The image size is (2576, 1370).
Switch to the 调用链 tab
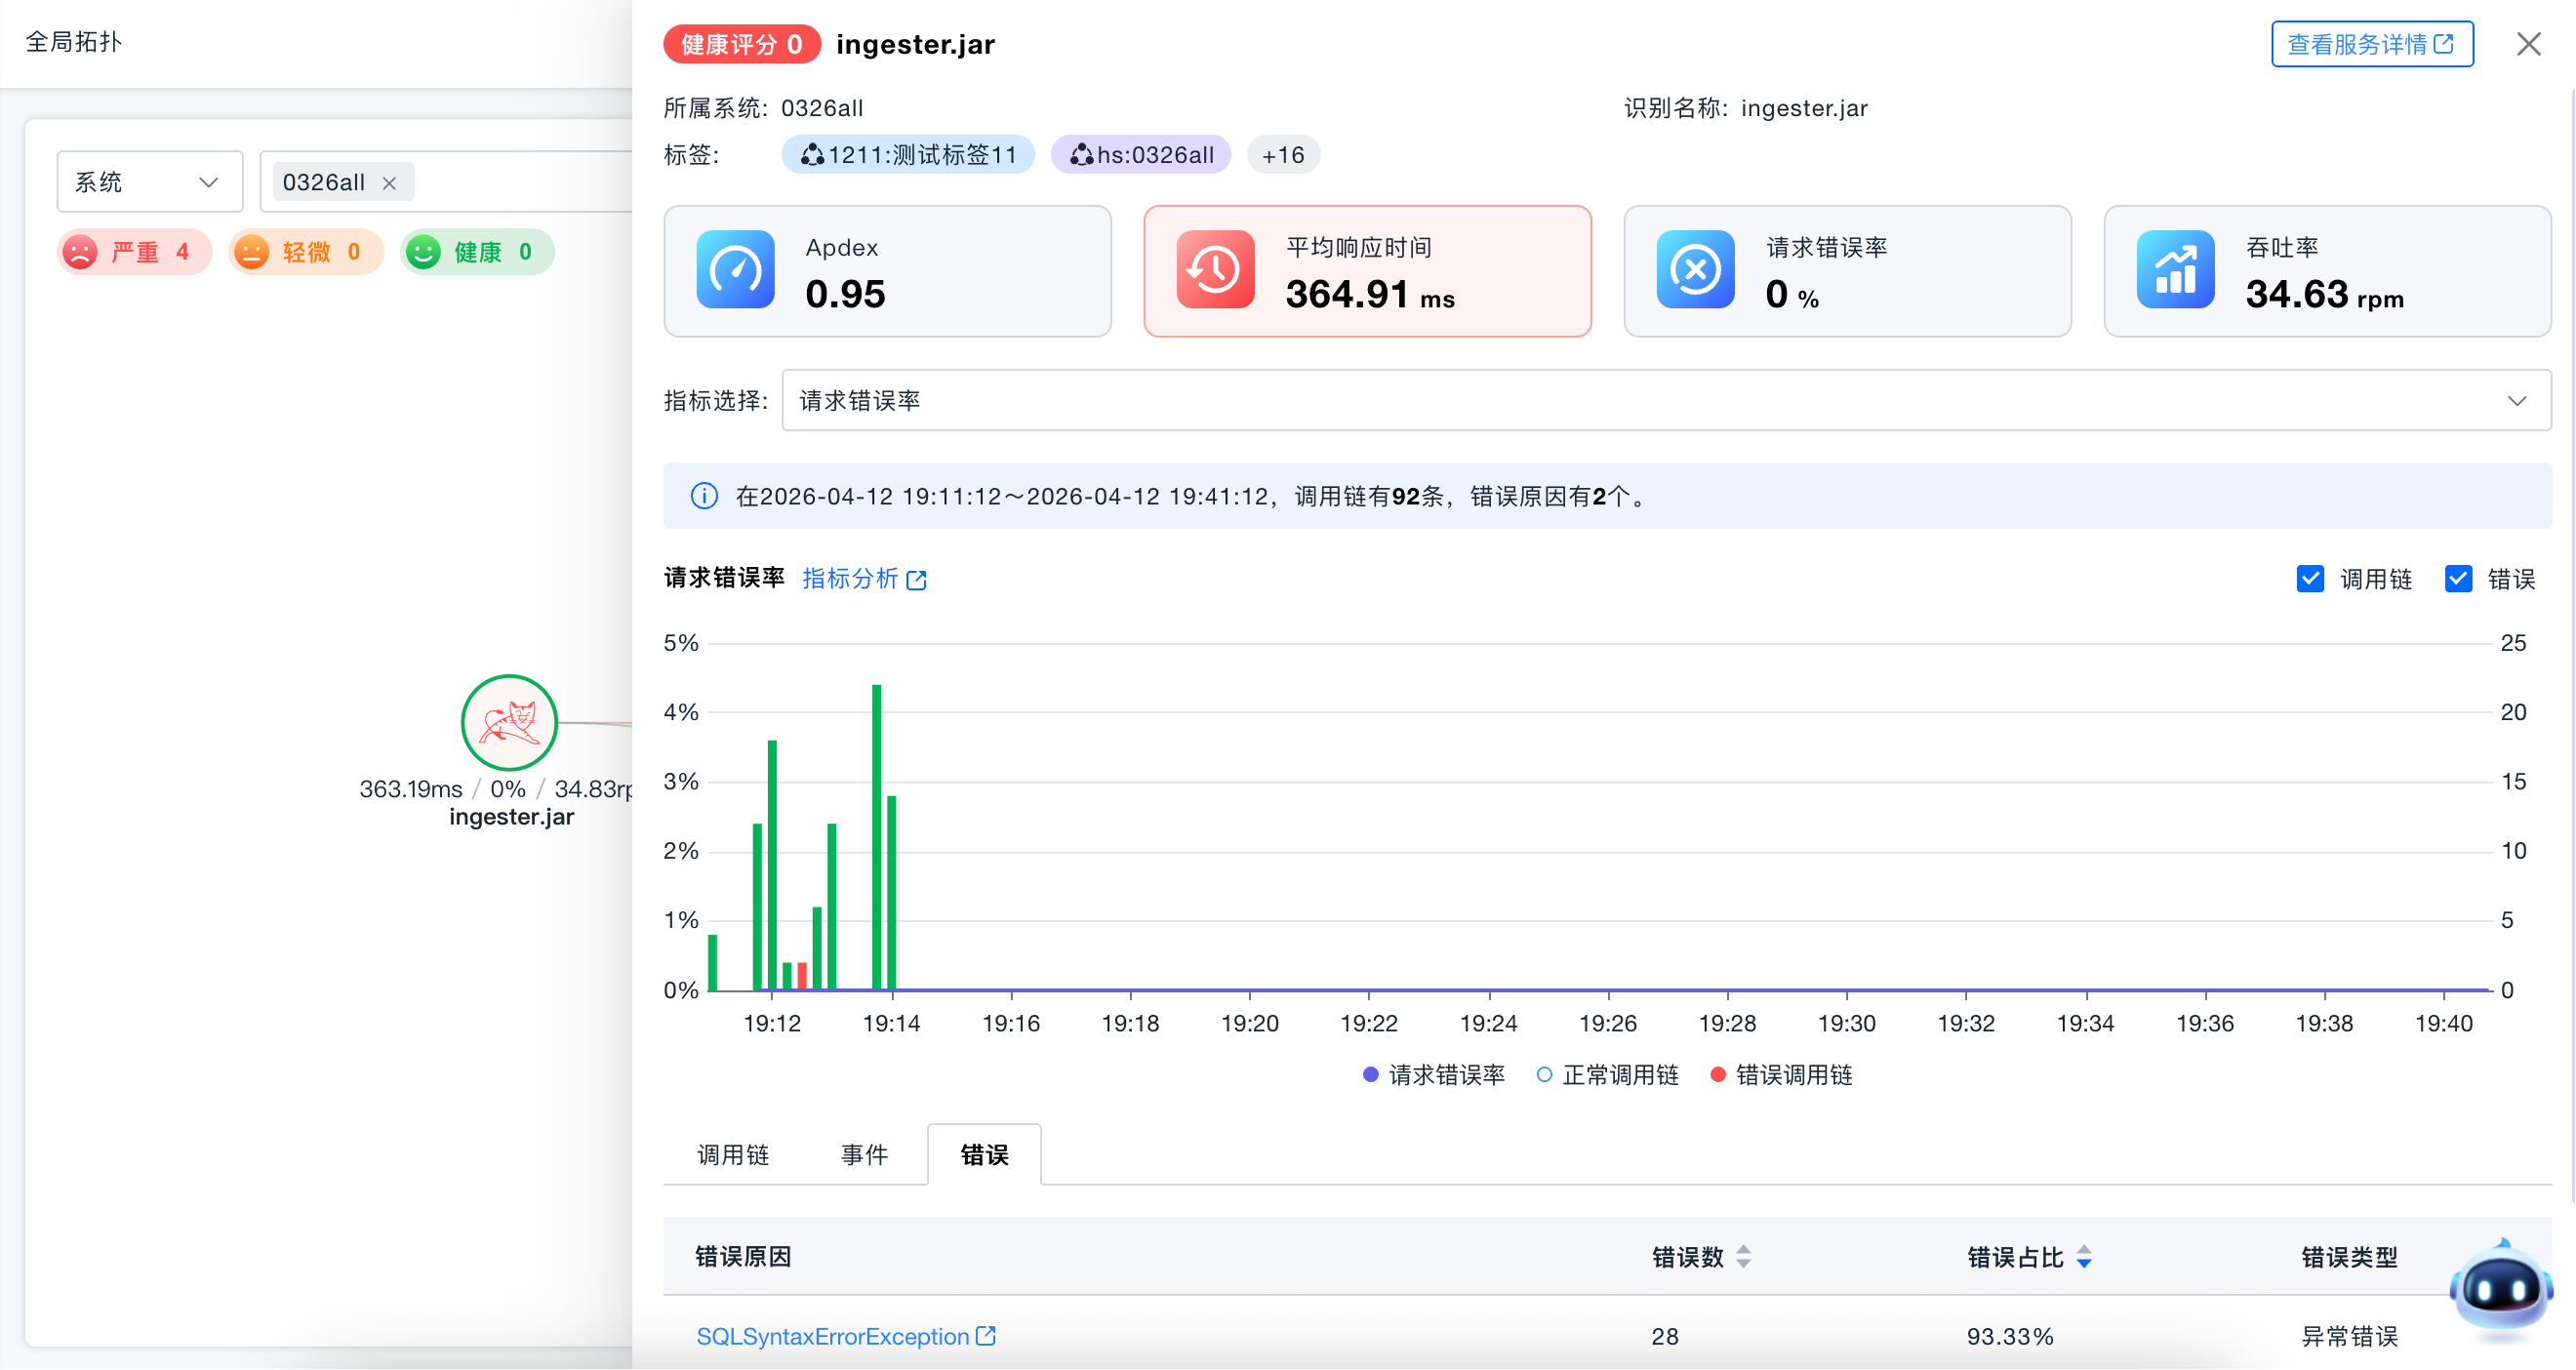[733, 1155]
